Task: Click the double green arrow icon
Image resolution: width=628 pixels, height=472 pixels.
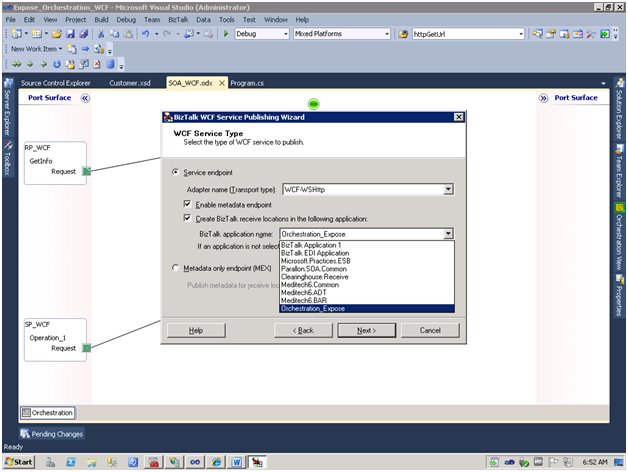Action: point(16,64)
